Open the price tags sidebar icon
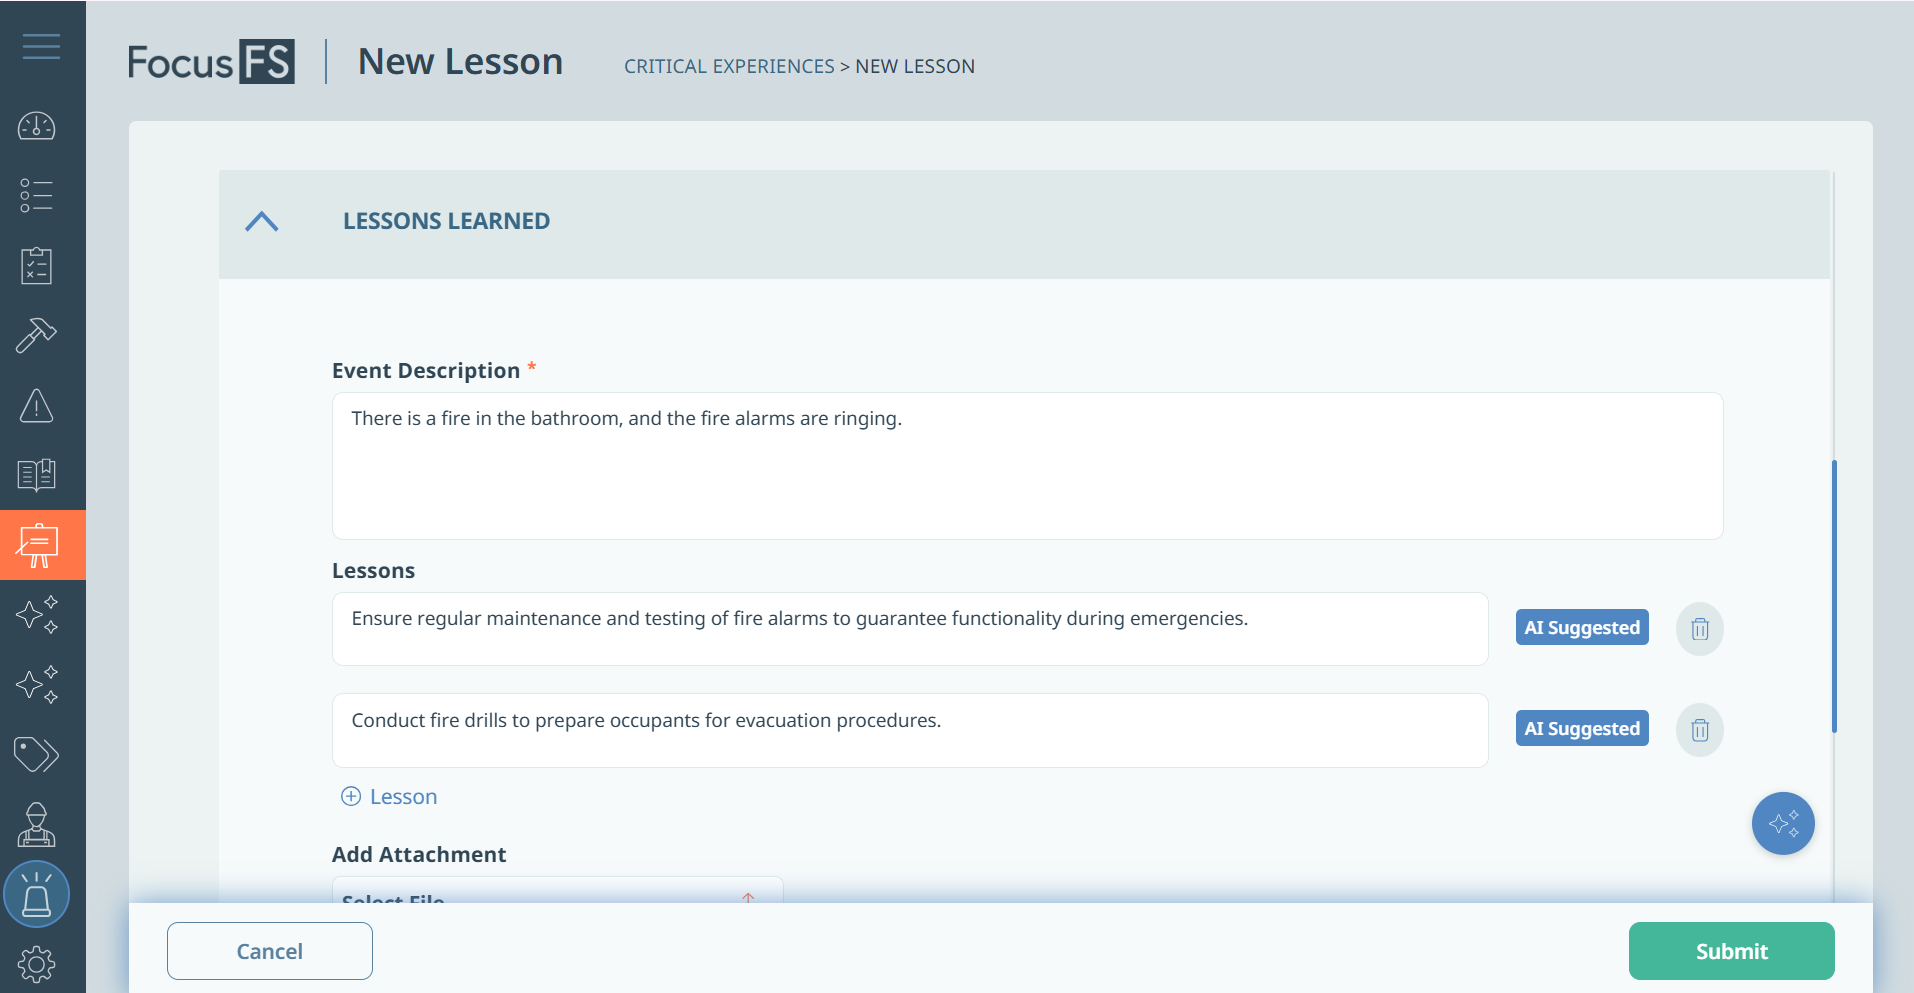1914x993 pixels. coord(37,755)
